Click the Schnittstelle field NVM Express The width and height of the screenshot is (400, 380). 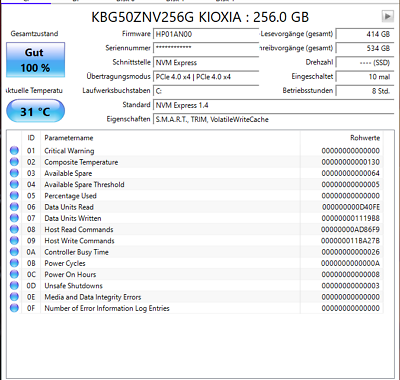pyautogui.click(x=206, y=62)
